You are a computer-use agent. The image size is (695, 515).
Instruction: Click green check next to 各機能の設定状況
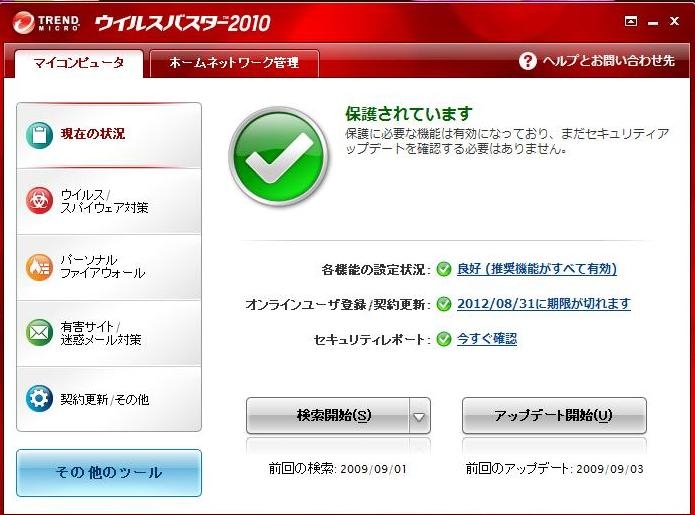coord(444,269)
